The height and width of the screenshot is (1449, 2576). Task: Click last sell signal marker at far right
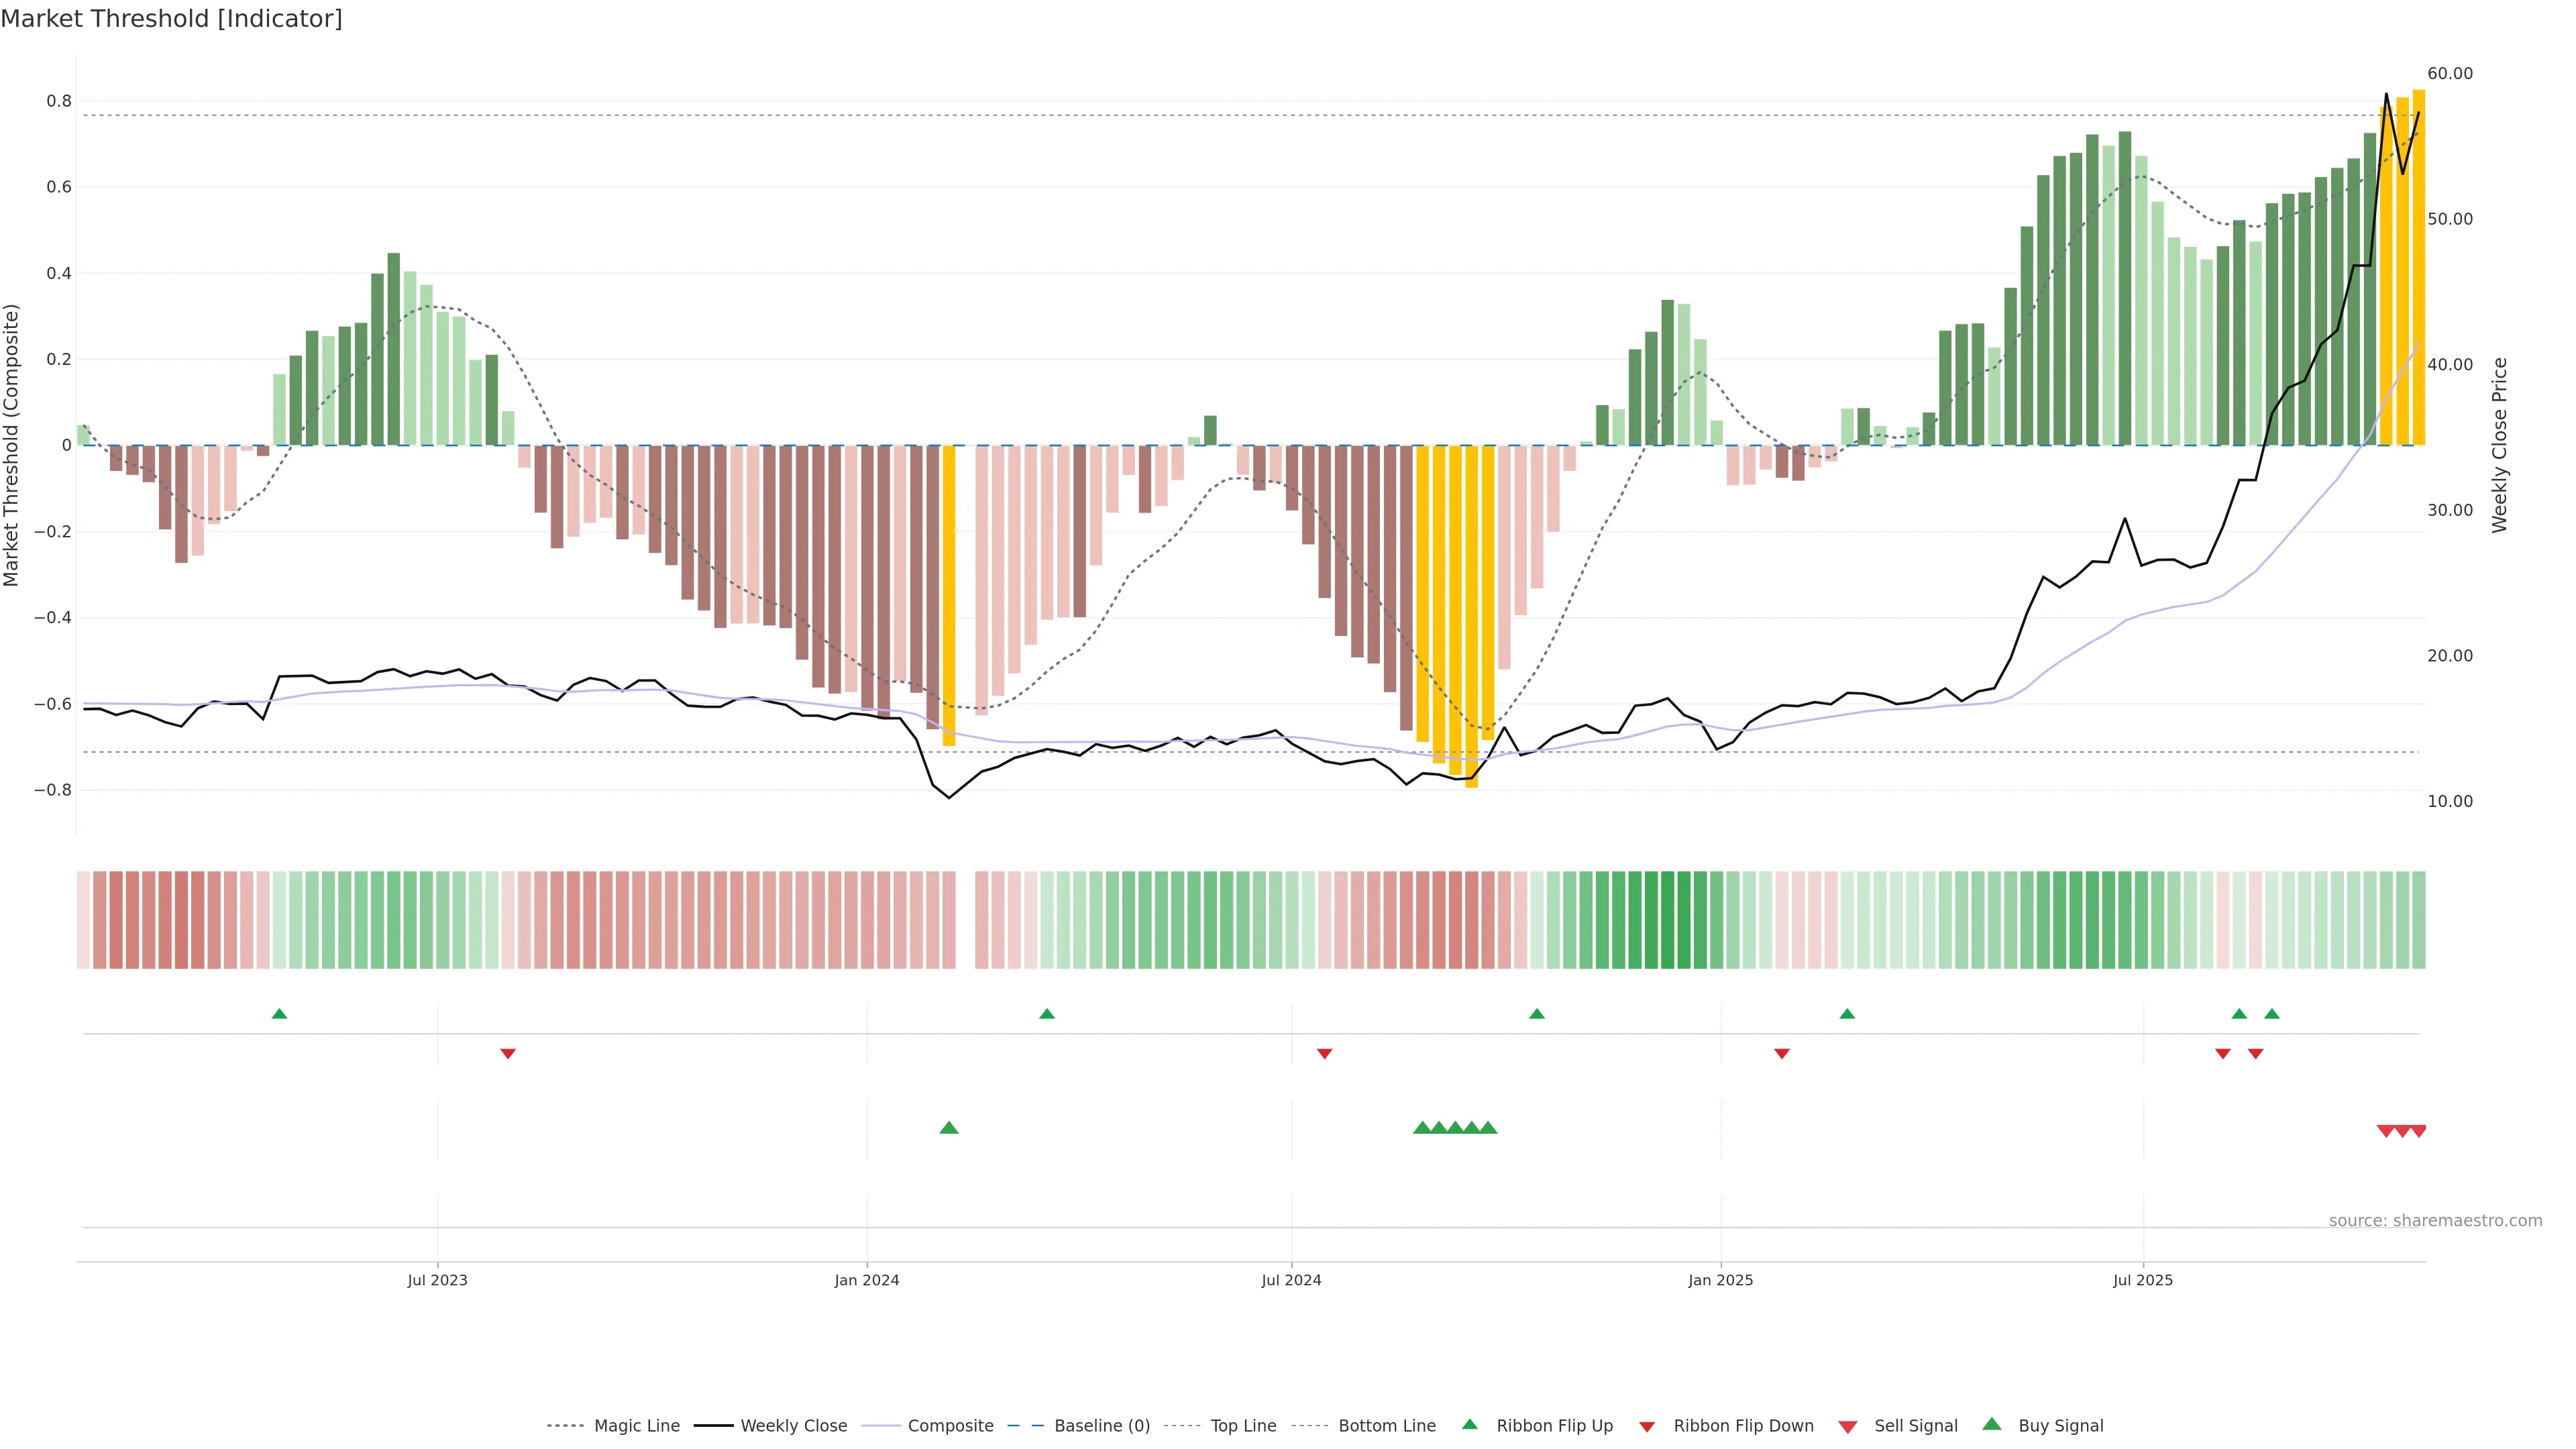2418,1131
